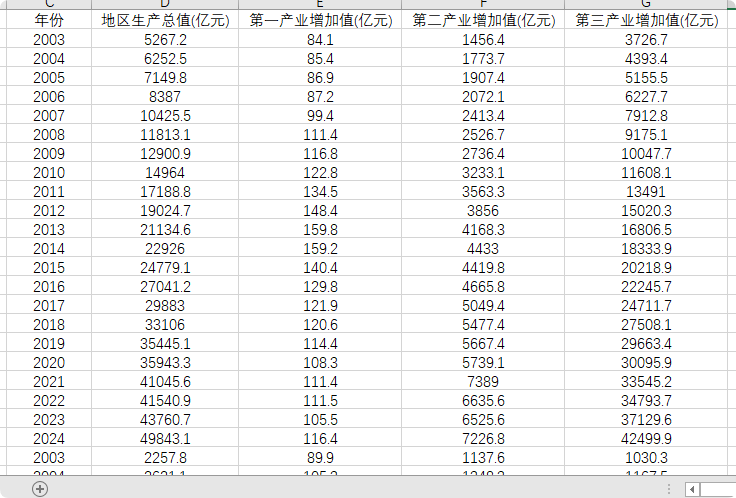Select the cell containing 5667.4
This screenshot has width=736, height=498.
483,344
